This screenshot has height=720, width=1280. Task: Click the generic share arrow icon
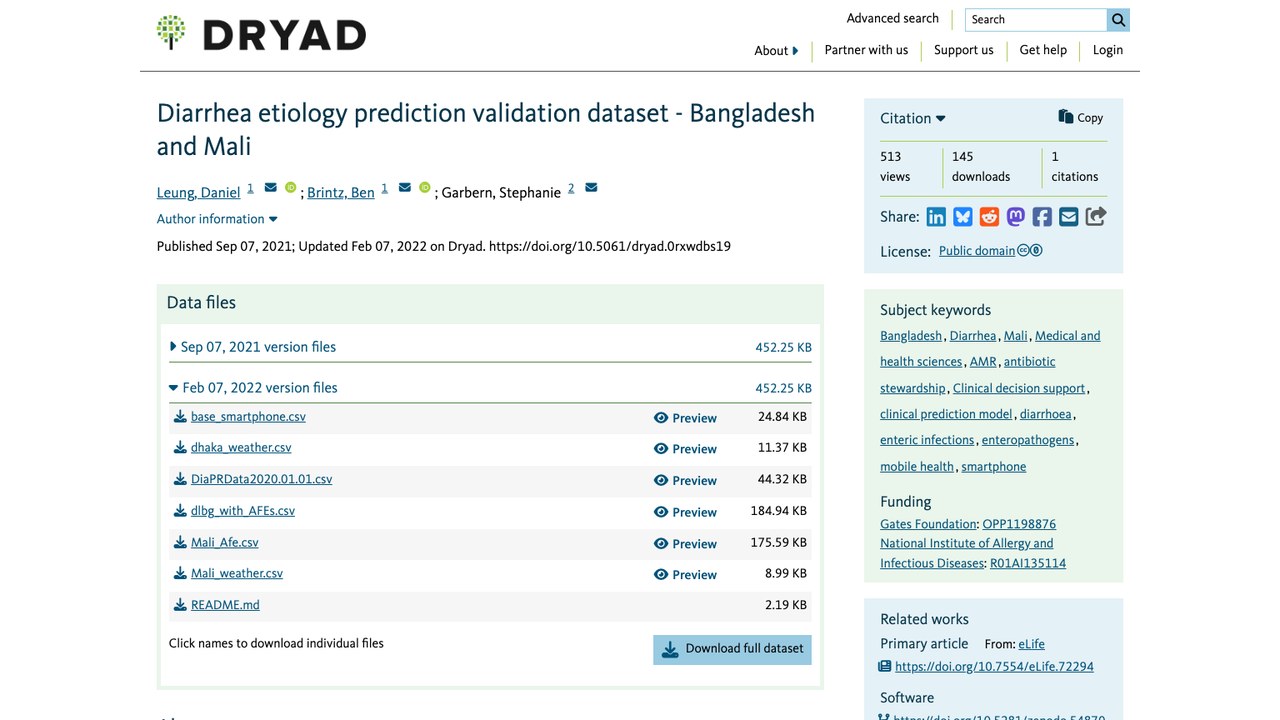coord(1096,217)
